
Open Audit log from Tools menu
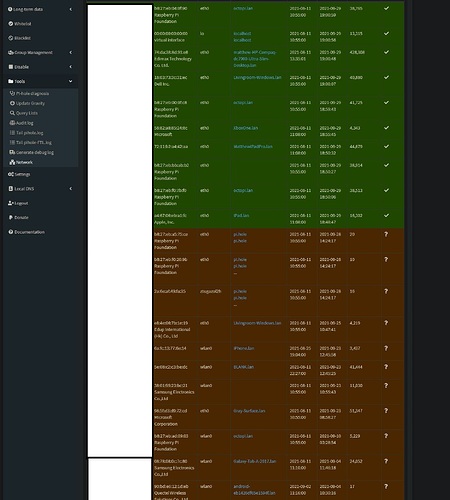[x=22, y=123]
